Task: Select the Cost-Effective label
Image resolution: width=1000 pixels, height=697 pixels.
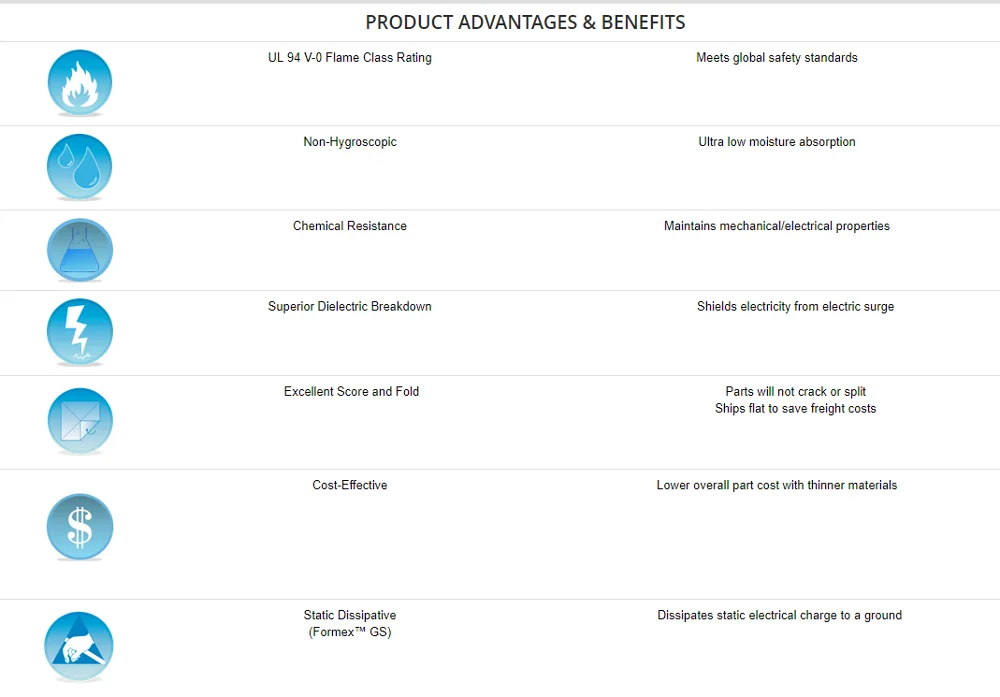Action: [x=350, y=486]
